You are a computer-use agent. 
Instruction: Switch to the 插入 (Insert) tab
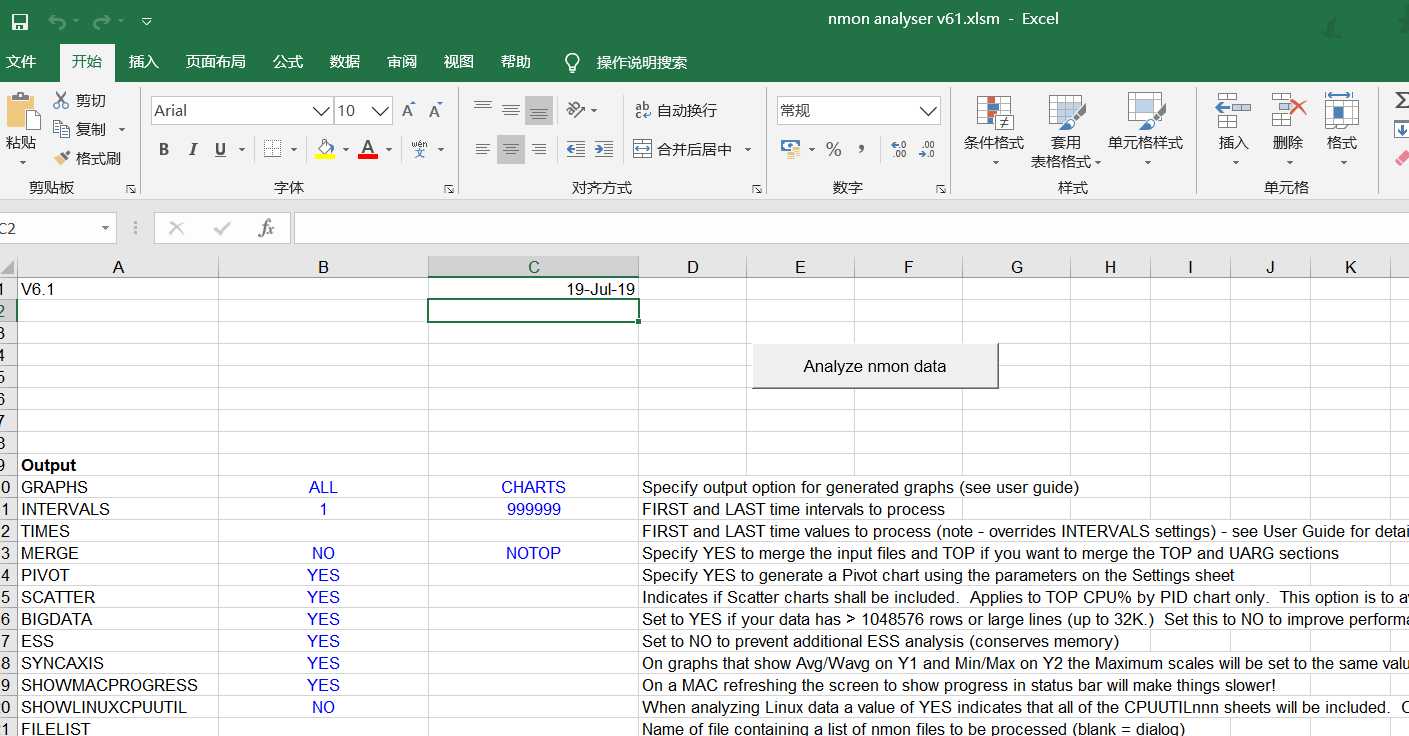point(144,62)
